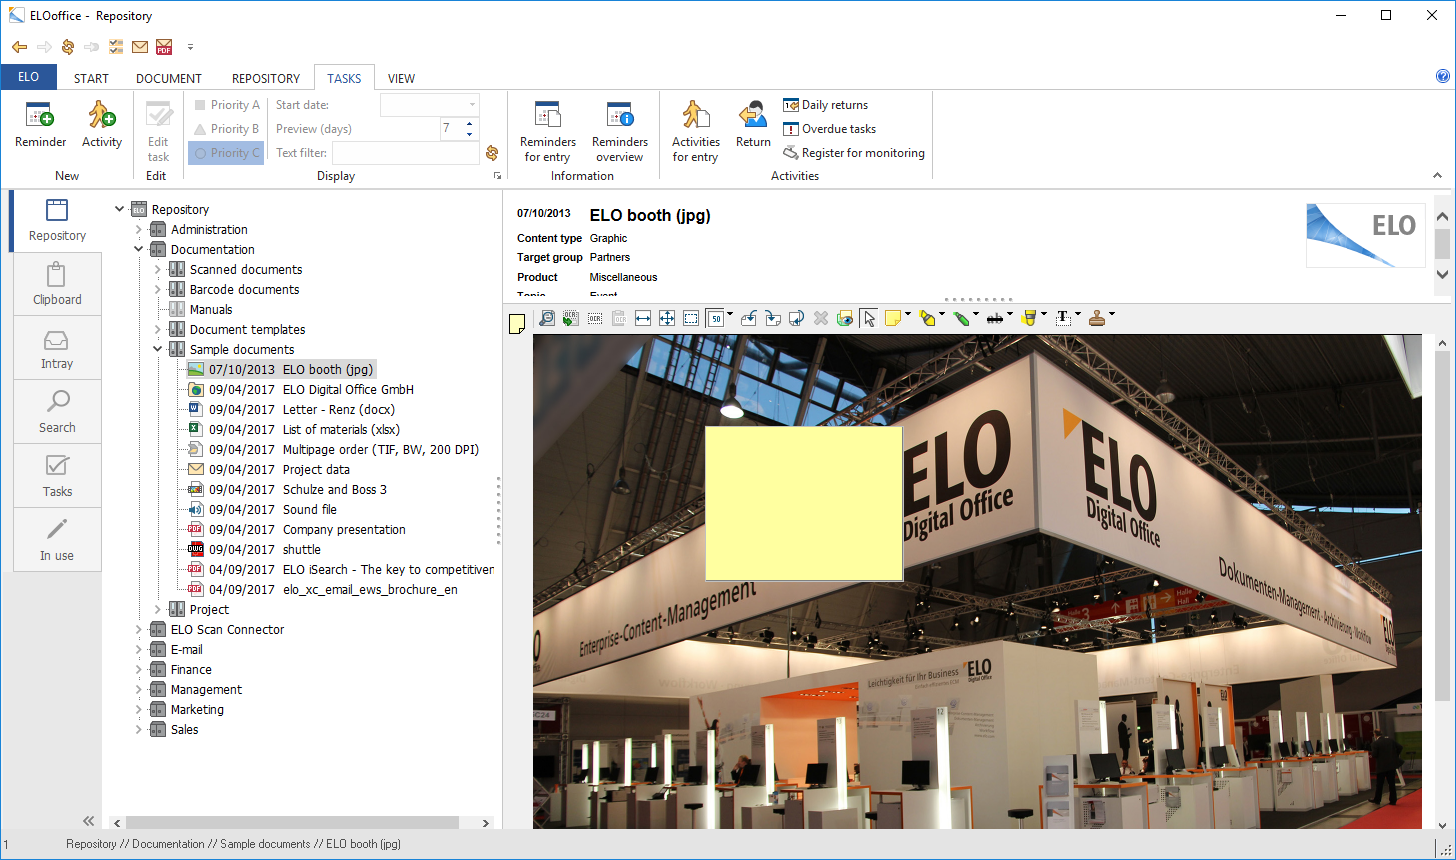Open the help question mark icon
The image size is (1456, 860).
[x=1443, y=76]
